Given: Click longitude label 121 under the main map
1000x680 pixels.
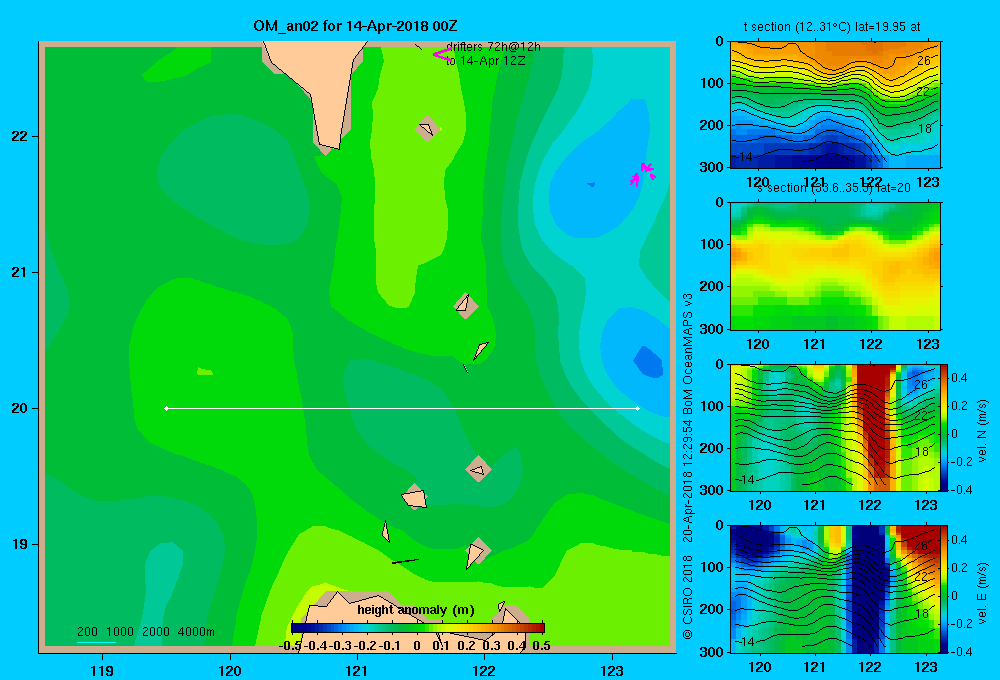Looking at the screenshot, I should (357, 670).
